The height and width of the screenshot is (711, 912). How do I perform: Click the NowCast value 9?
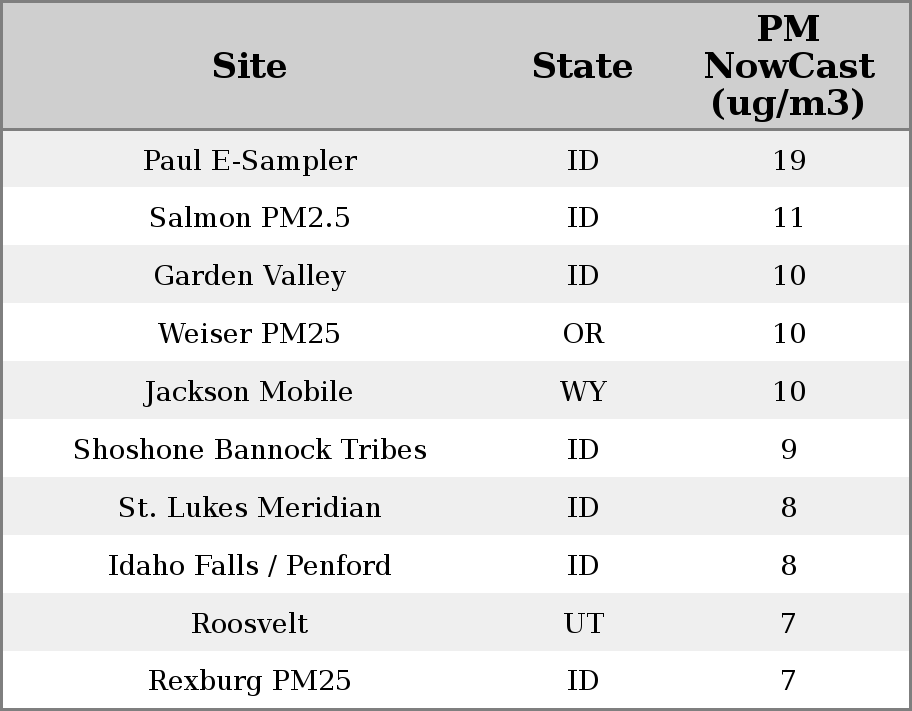788,450
